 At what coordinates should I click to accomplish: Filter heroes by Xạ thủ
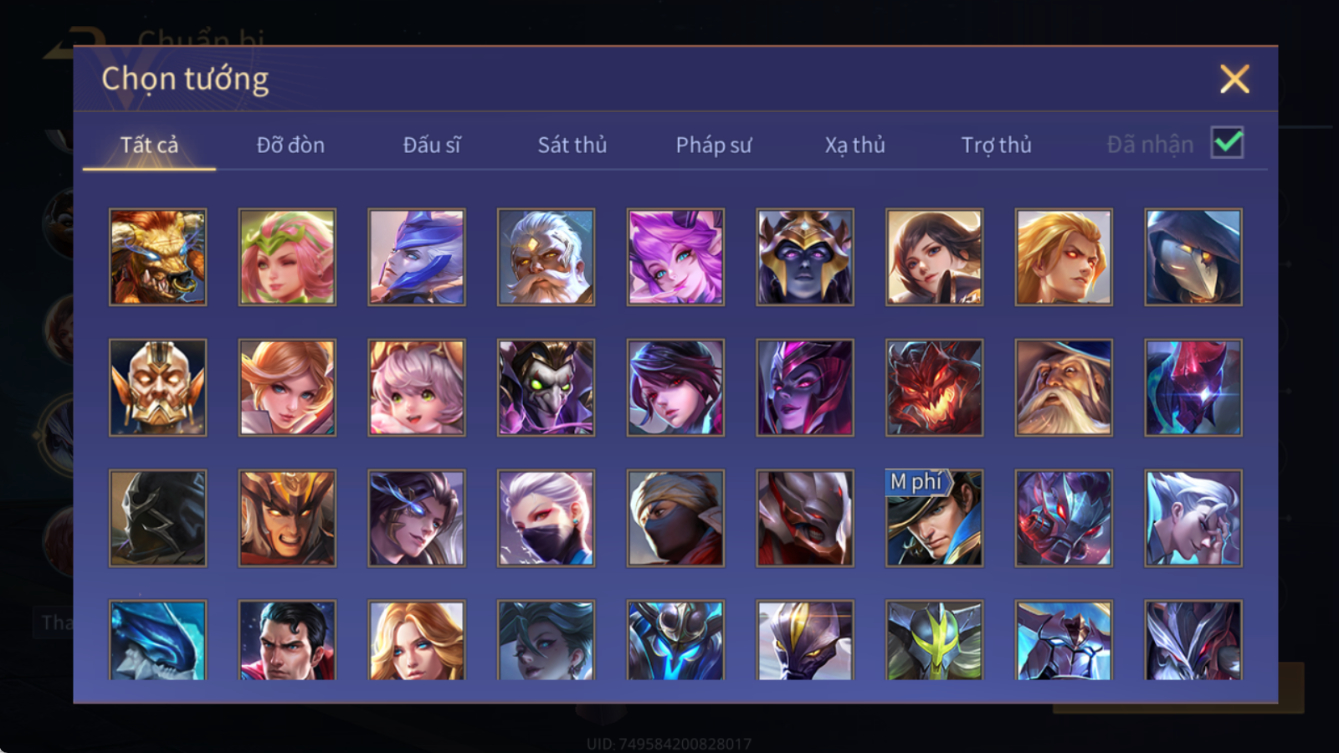click(855, 145)
